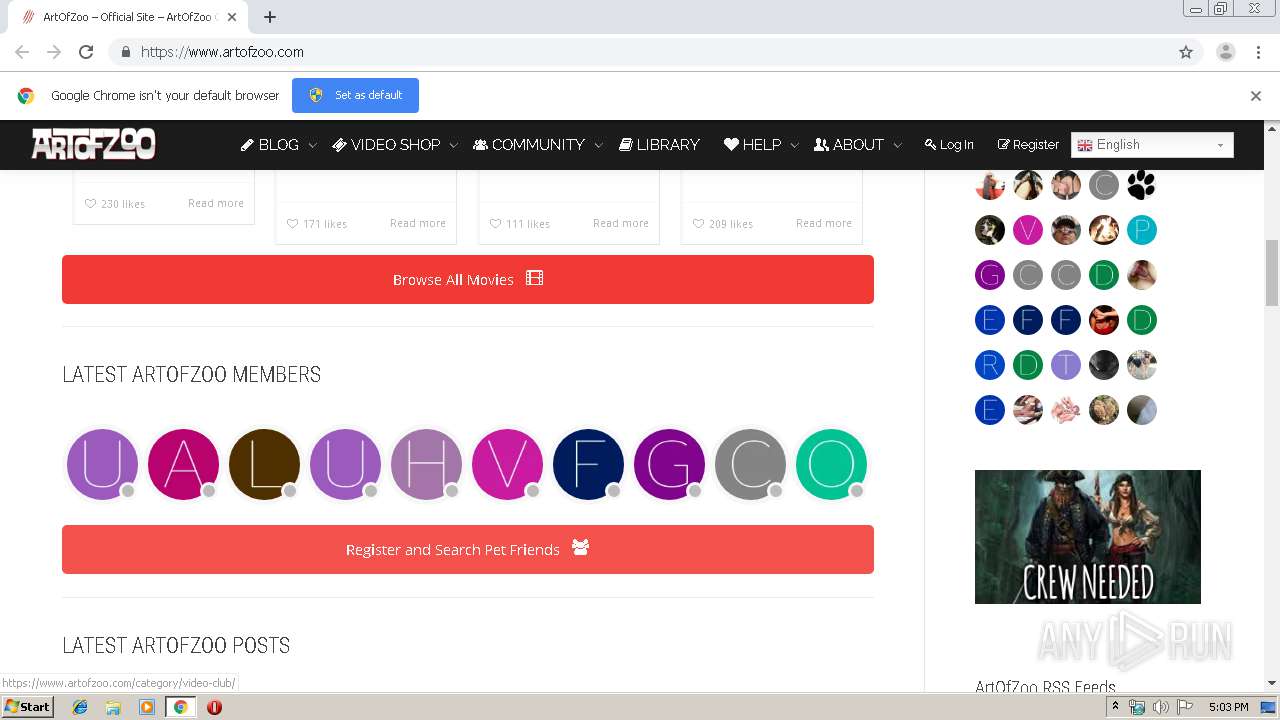
Task: Click the Browse All Movies button
Action: click(468, 279)
